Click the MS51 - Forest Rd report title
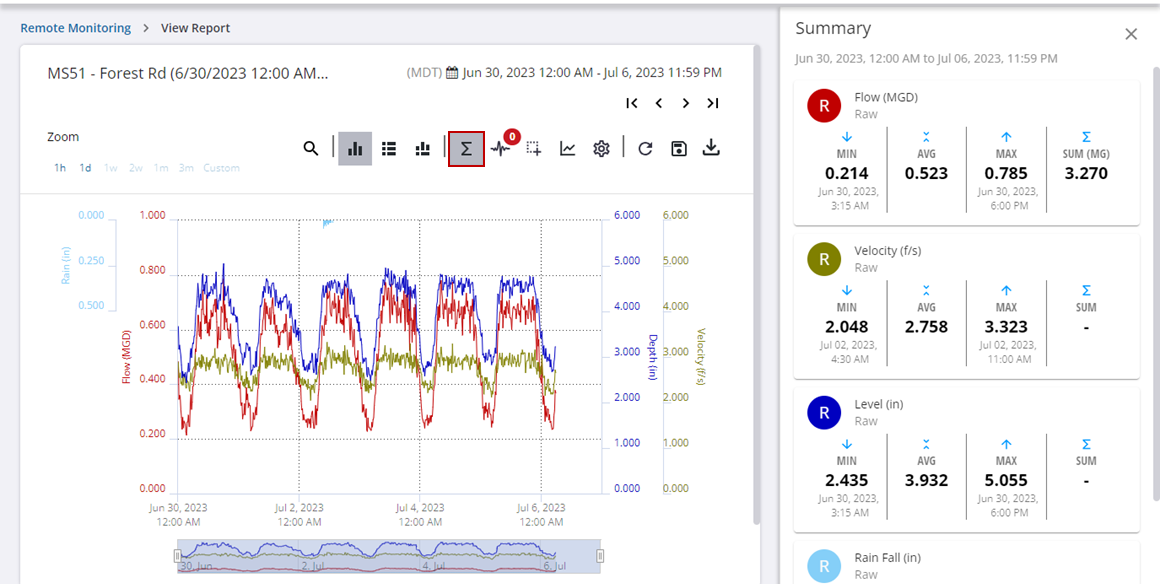Screen dimensions: 1160x584 (188, 73)
